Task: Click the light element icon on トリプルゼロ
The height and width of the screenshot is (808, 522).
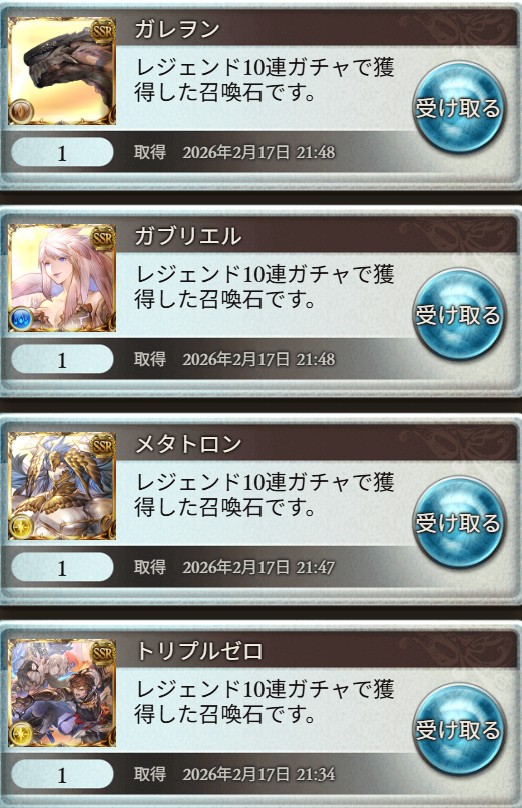Action: pyautogui.click(x=22, y=733)
